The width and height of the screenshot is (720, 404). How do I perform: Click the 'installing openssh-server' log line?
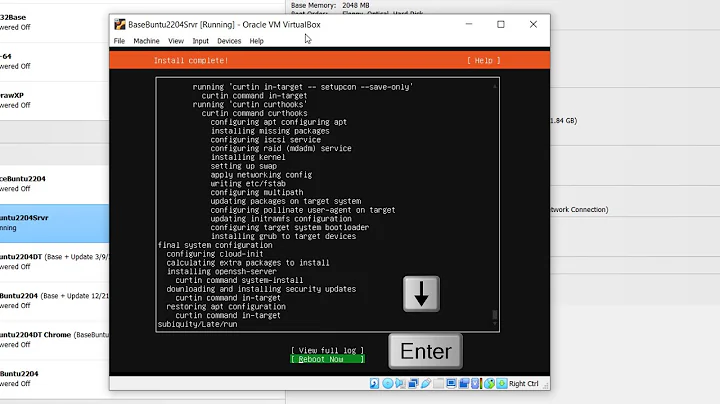221,271
